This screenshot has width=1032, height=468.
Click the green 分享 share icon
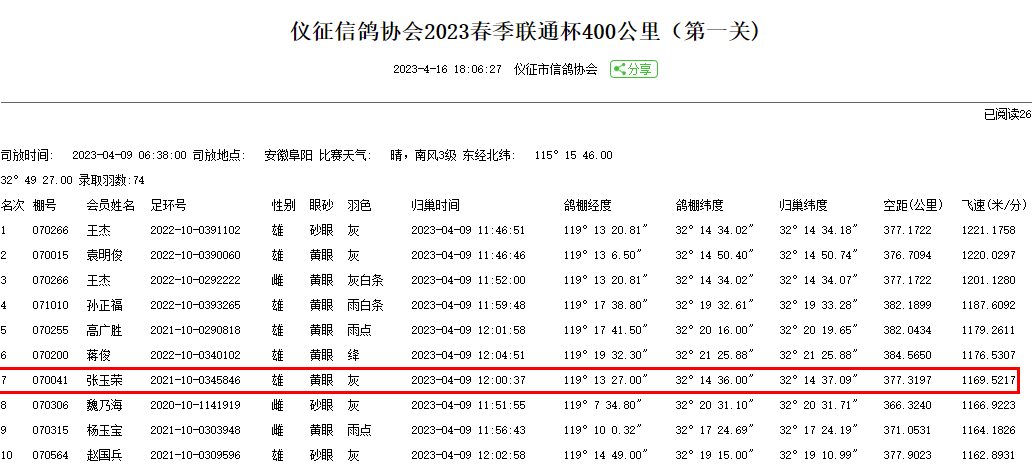click(x=634, y=69)
